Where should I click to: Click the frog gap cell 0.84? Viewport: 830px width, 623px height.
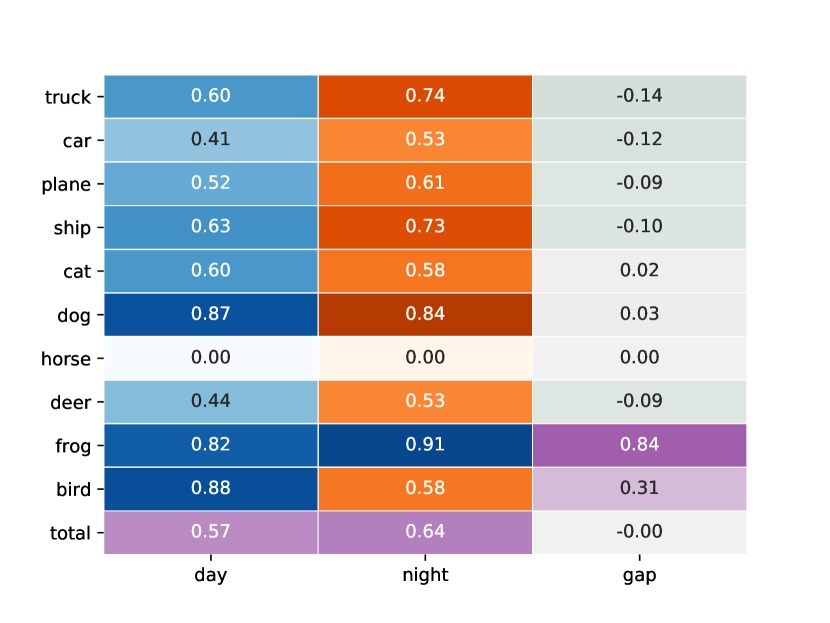(639, 445)
